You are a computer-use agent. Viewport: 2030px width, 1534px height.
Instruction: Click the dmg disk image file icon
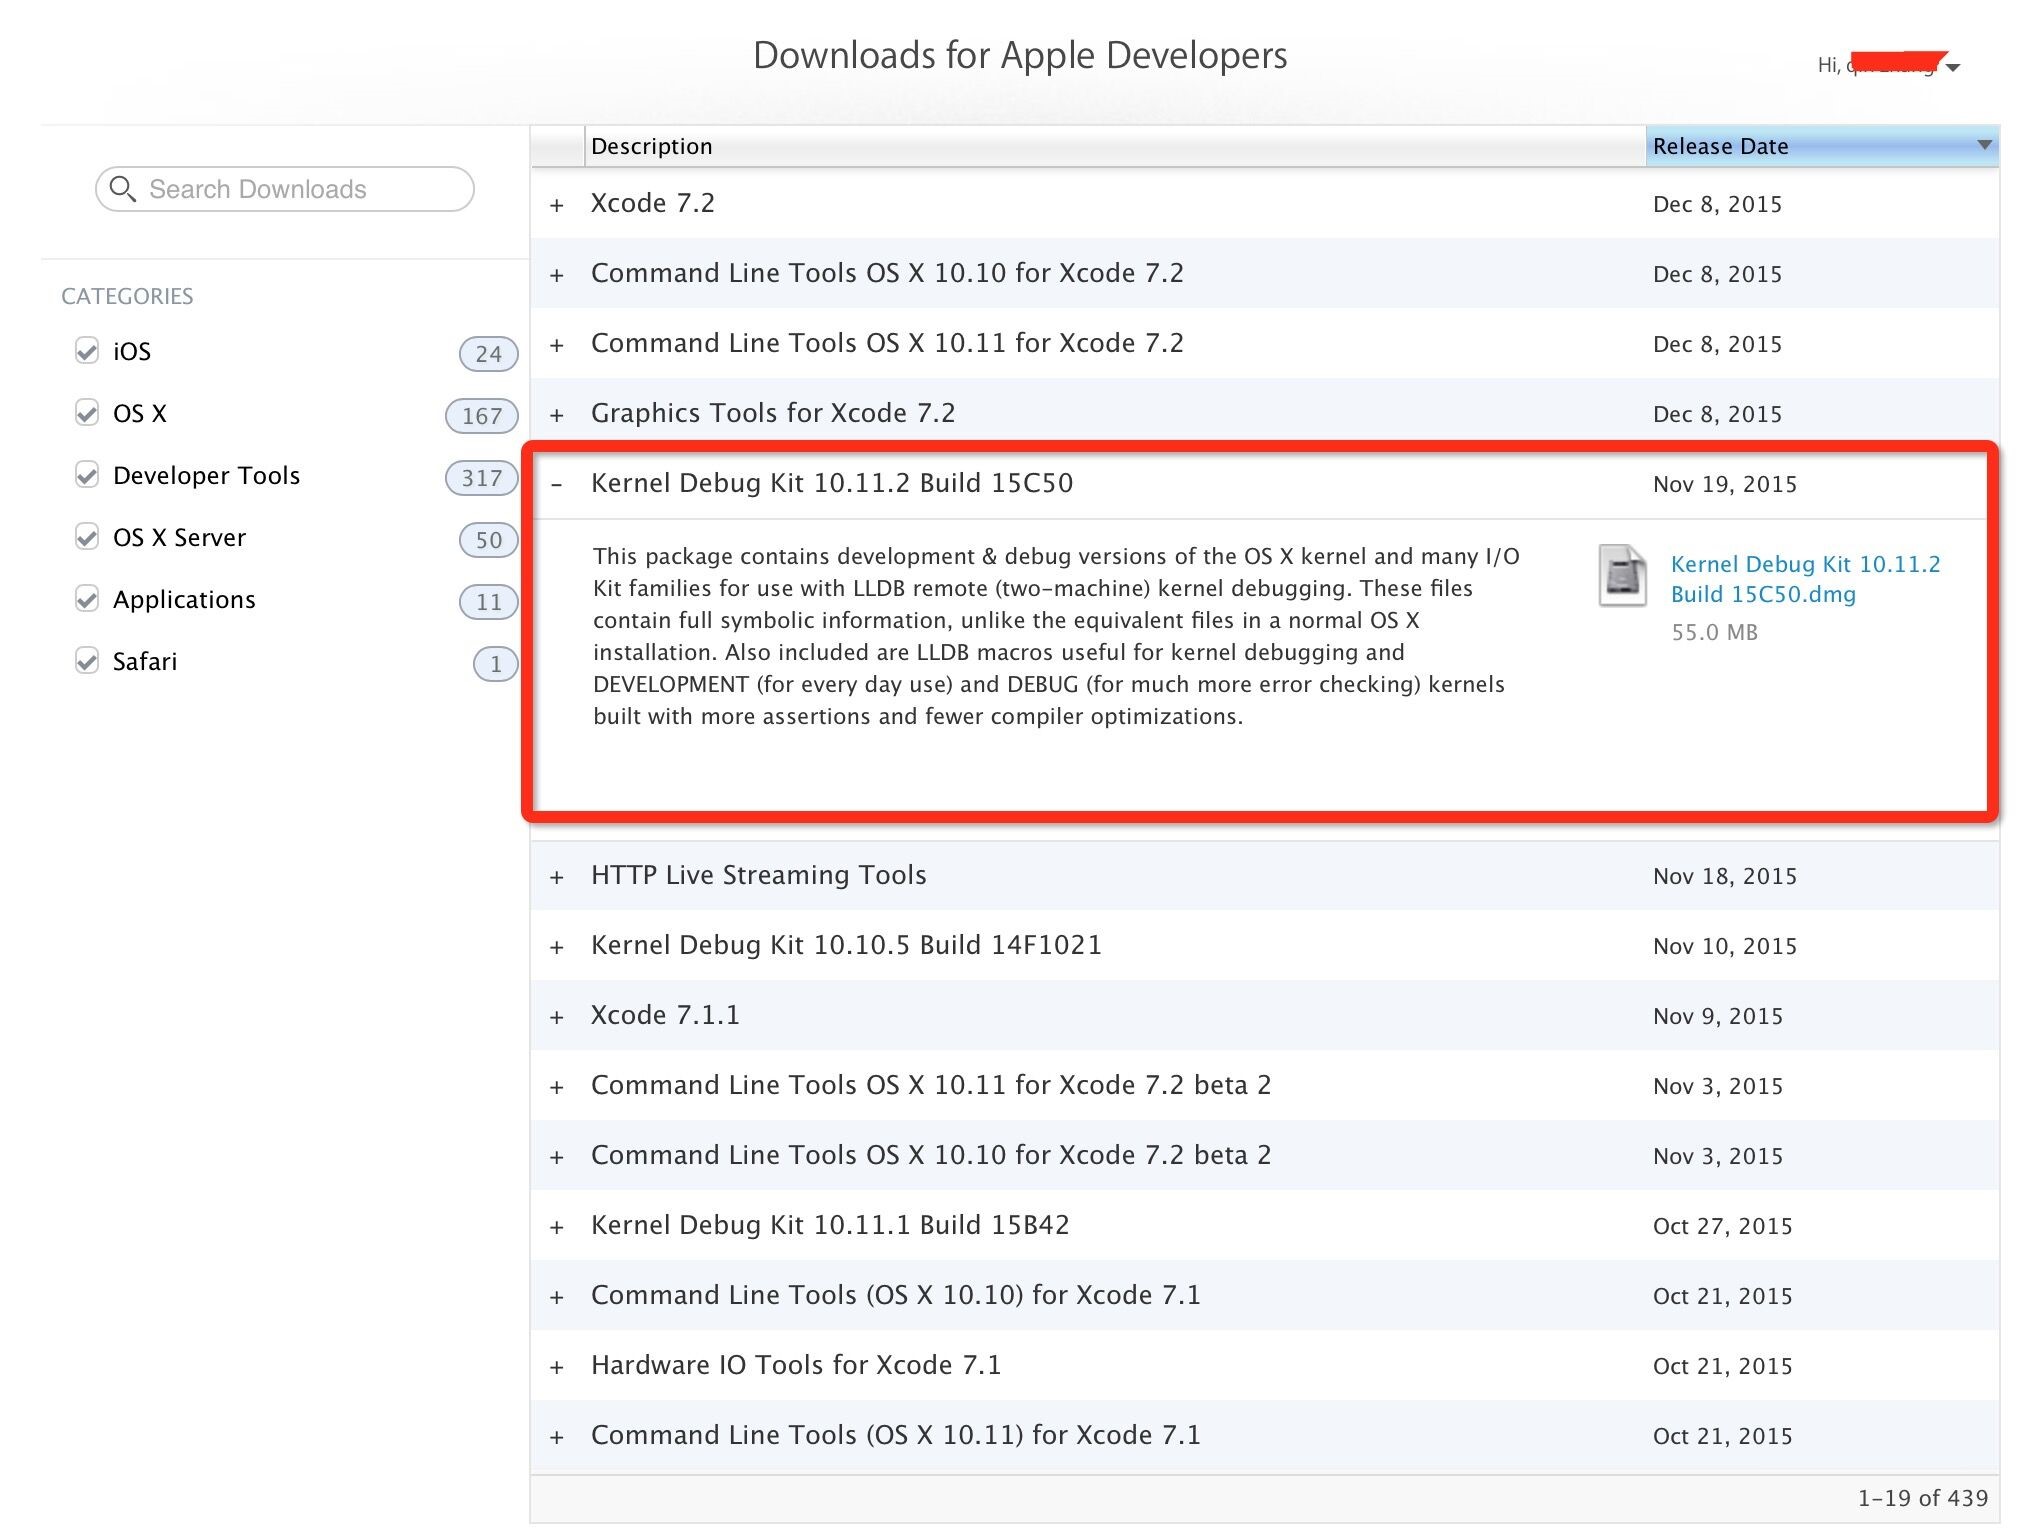pos(1621,575)
